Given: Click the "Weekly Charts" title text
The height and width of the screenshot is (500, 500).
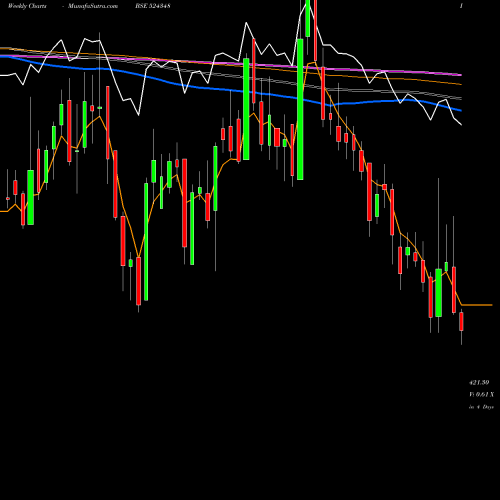Looking at the screenshot, I should click(27, 6).
